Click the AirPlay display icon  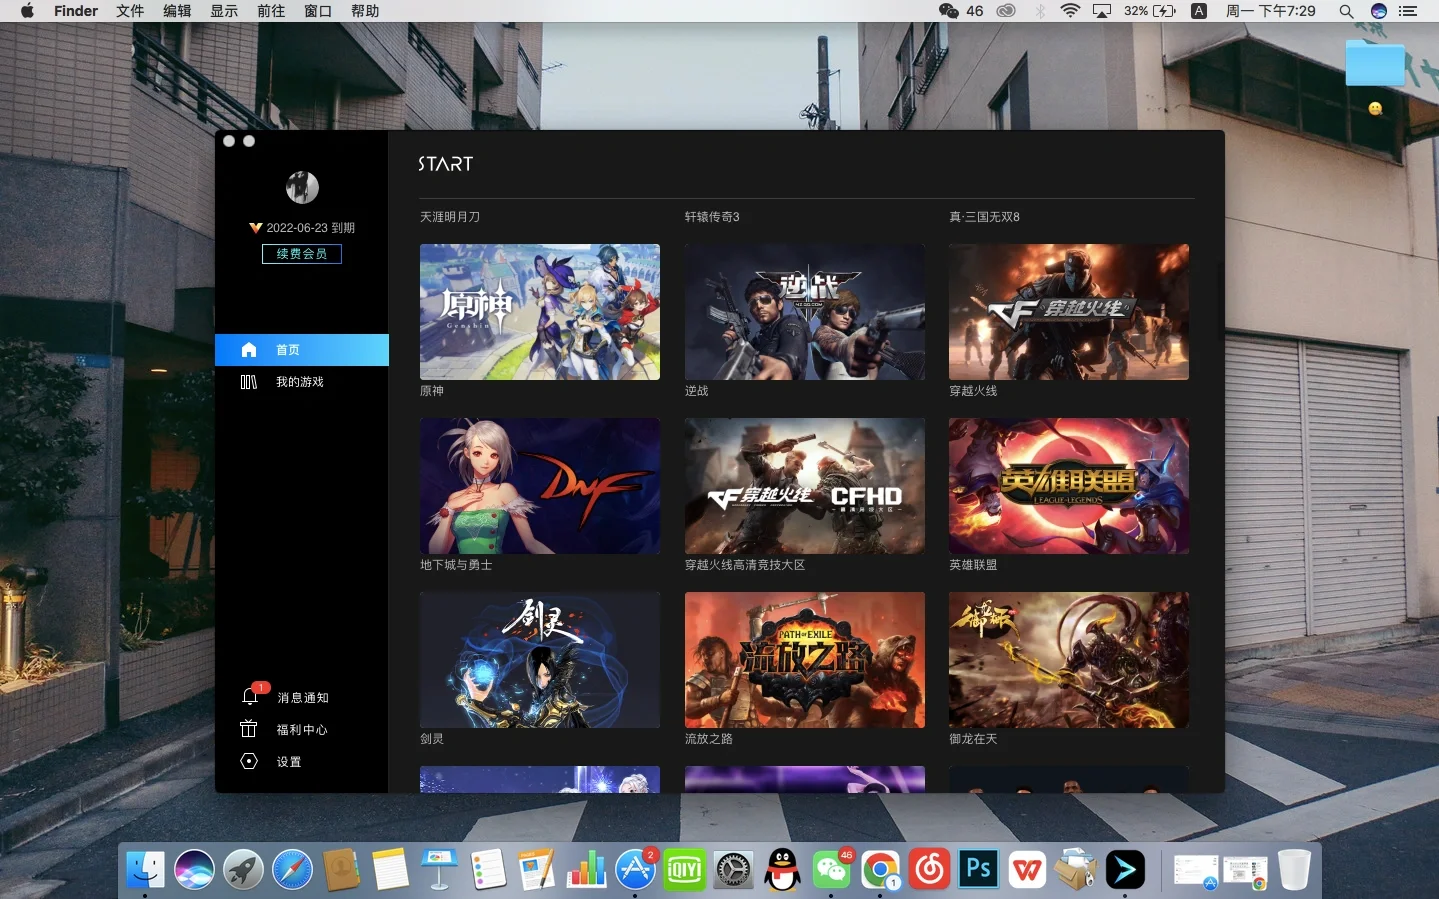pos(1102,11)
